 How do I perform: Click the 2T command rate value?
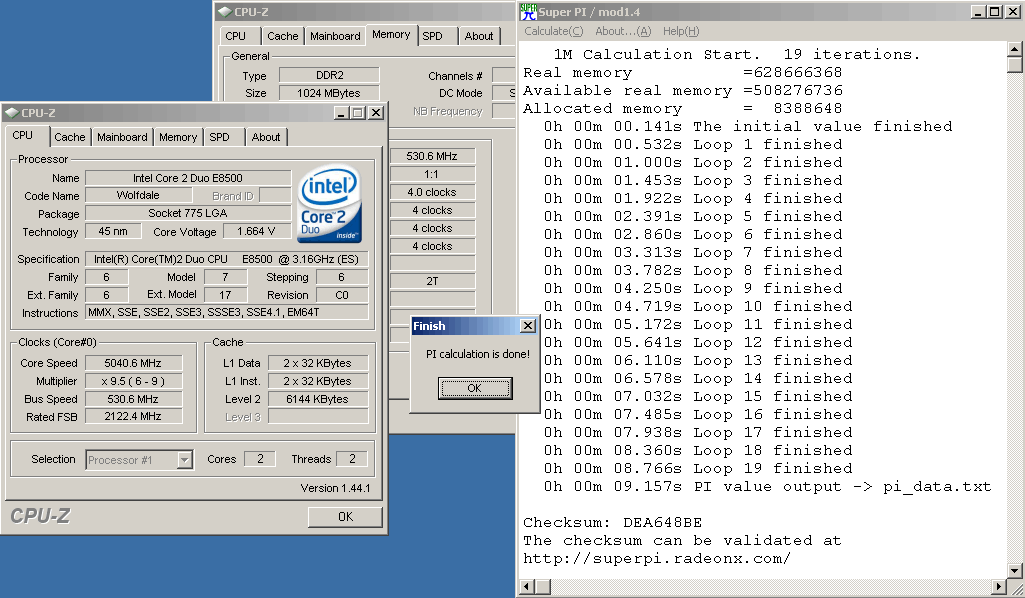pyautogui.click(x=432, y=281)
